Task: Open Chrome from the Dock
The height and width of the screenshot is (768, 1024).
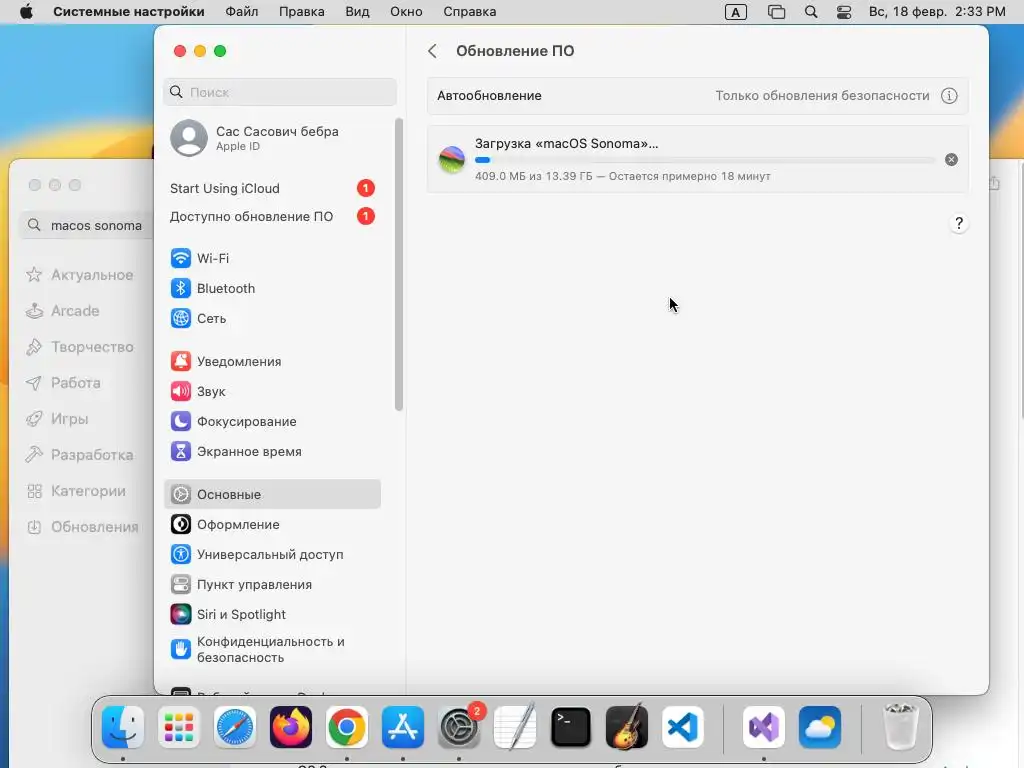Action: [x=347, y=727]
